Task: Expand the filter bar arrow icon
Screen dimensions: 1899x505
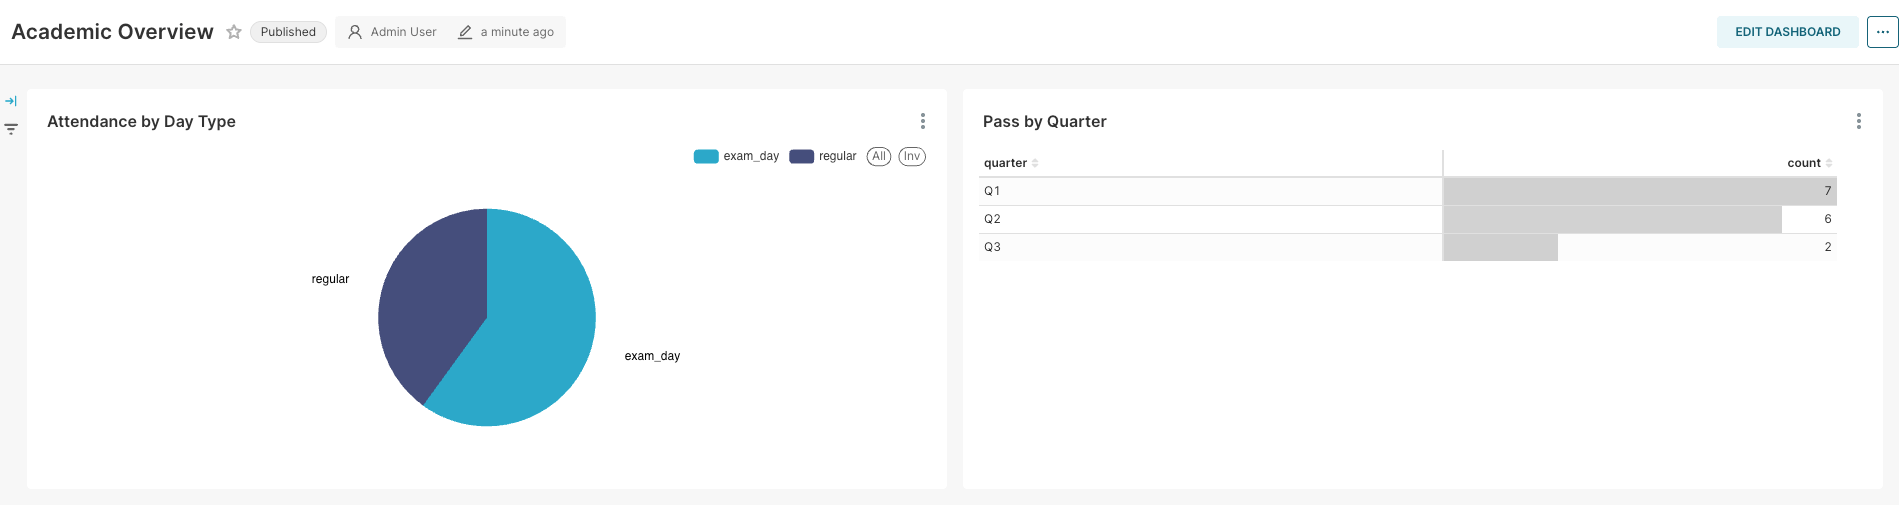Action: [x=11, y=101]
